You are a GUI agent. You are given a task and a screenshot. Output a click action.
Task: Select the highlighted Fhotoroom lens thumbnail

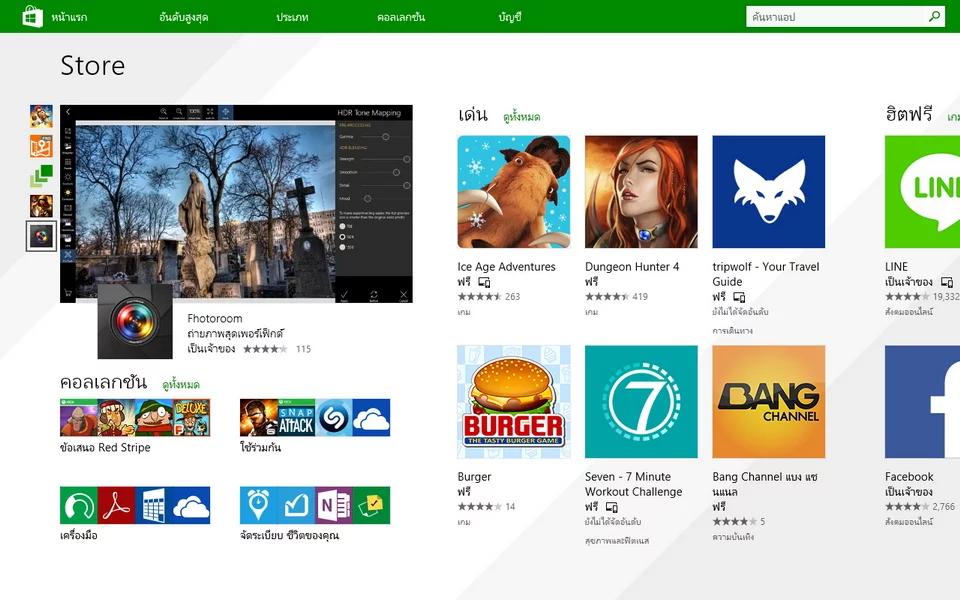42,236
